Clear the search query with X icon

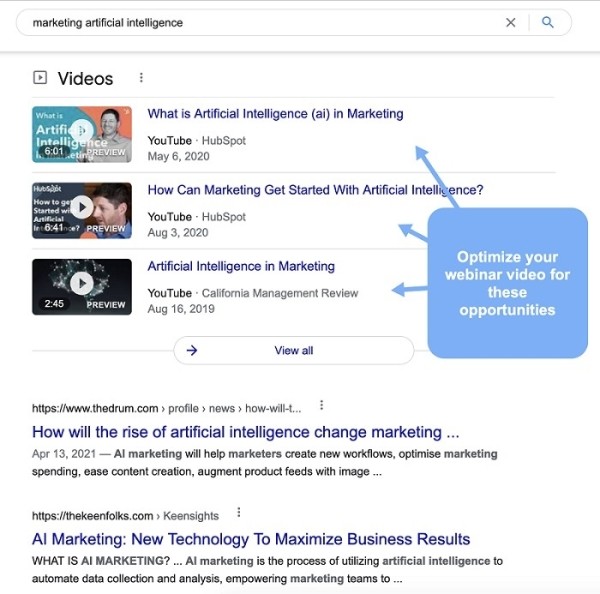coord(511,22)
